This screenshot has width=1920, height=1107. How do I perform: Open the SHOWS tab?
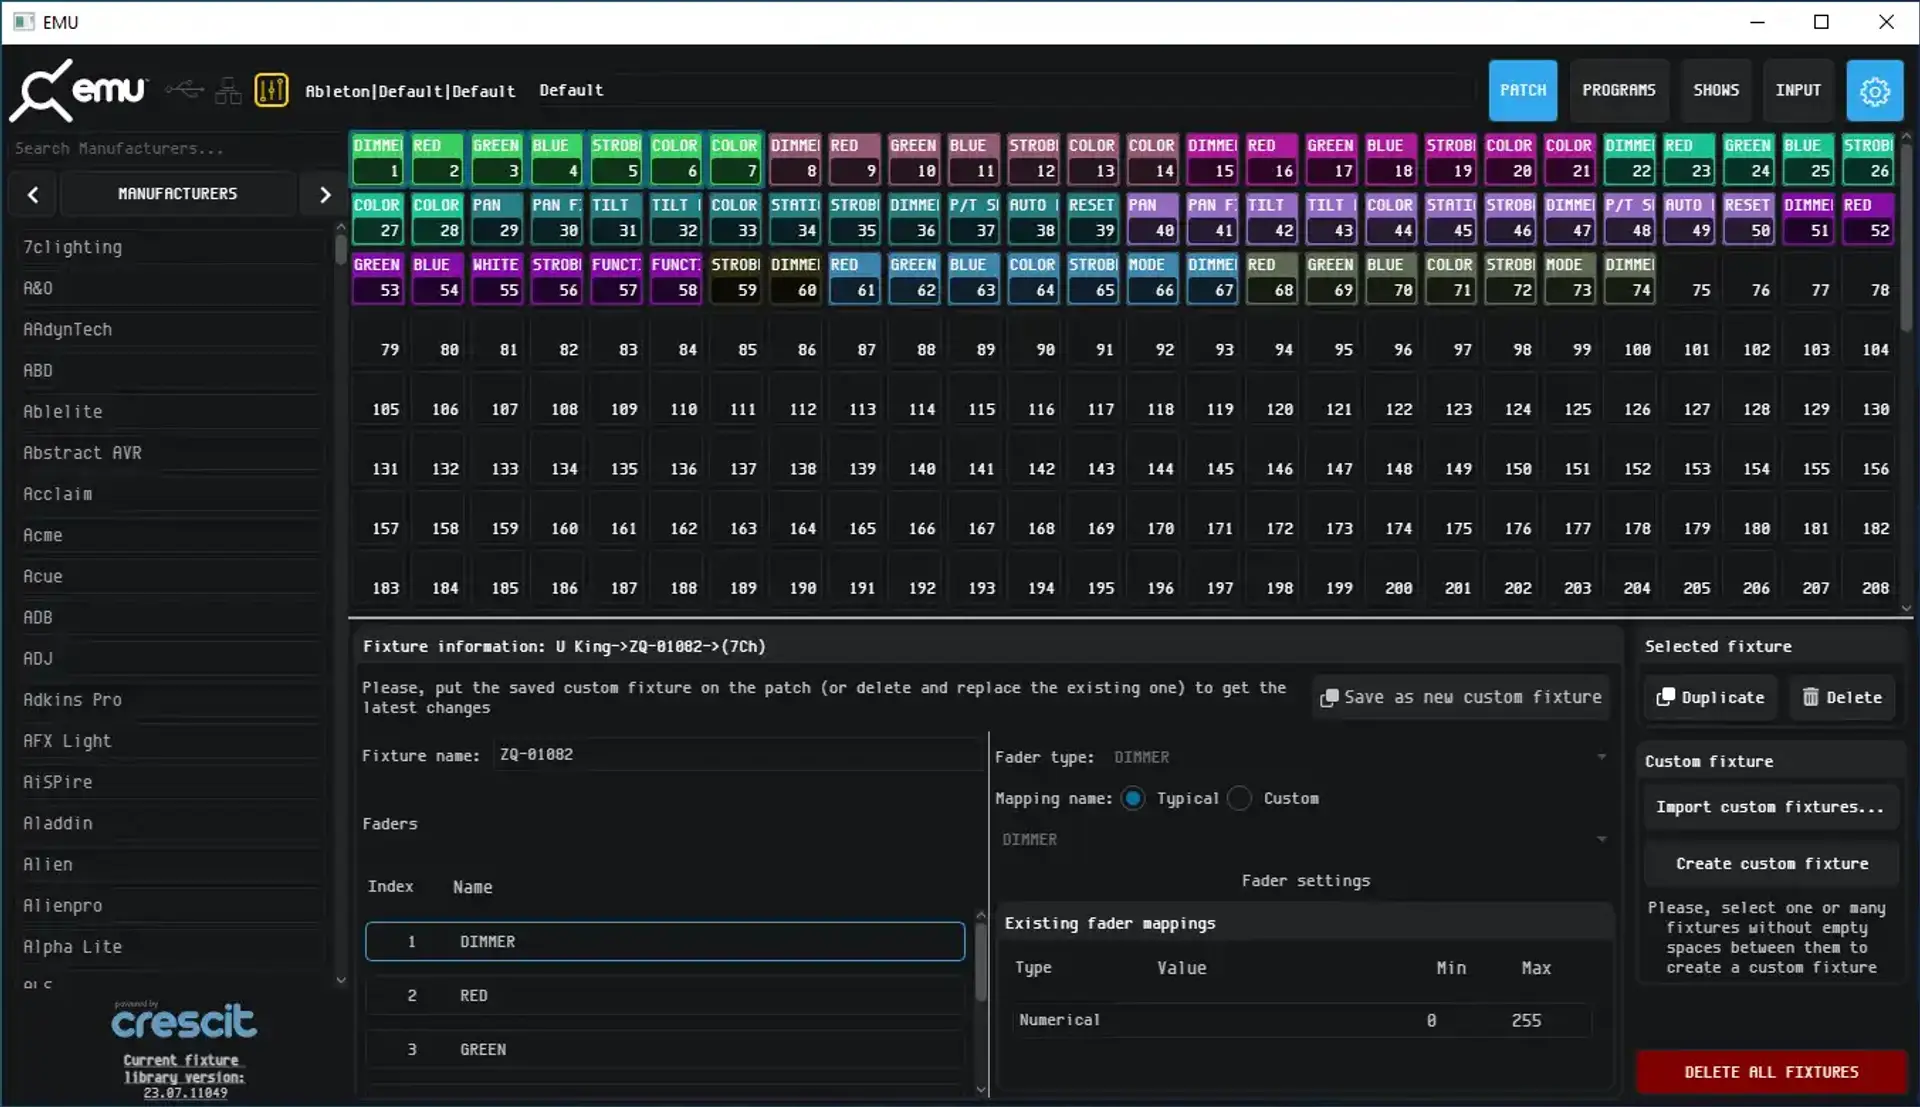click(x=1716, y=90)
